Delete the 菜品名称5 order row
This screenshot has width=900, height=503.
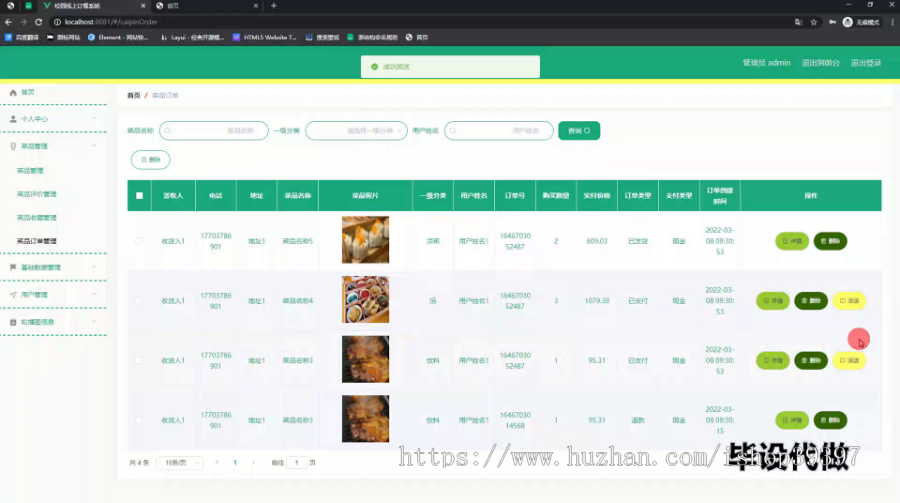point(831,241)
